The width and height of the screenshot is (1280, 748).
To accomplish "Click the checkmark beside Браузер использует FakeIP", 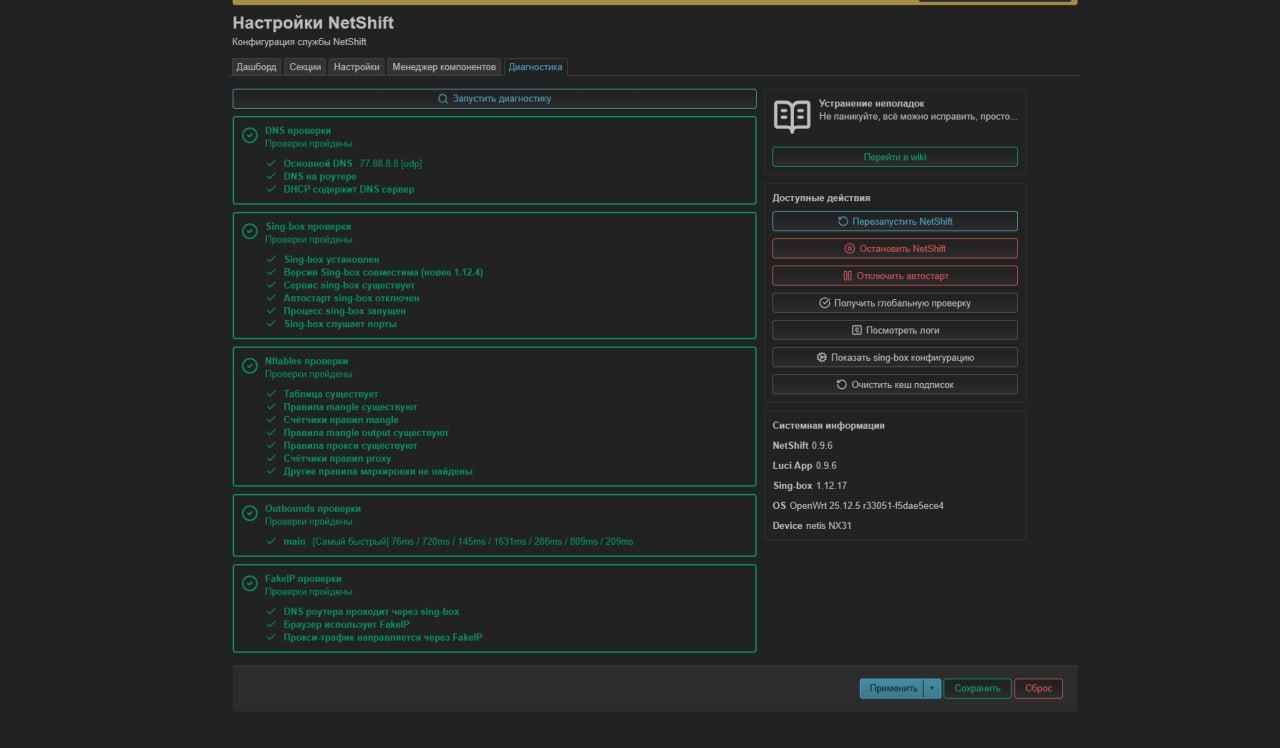I will pos(271,624).
